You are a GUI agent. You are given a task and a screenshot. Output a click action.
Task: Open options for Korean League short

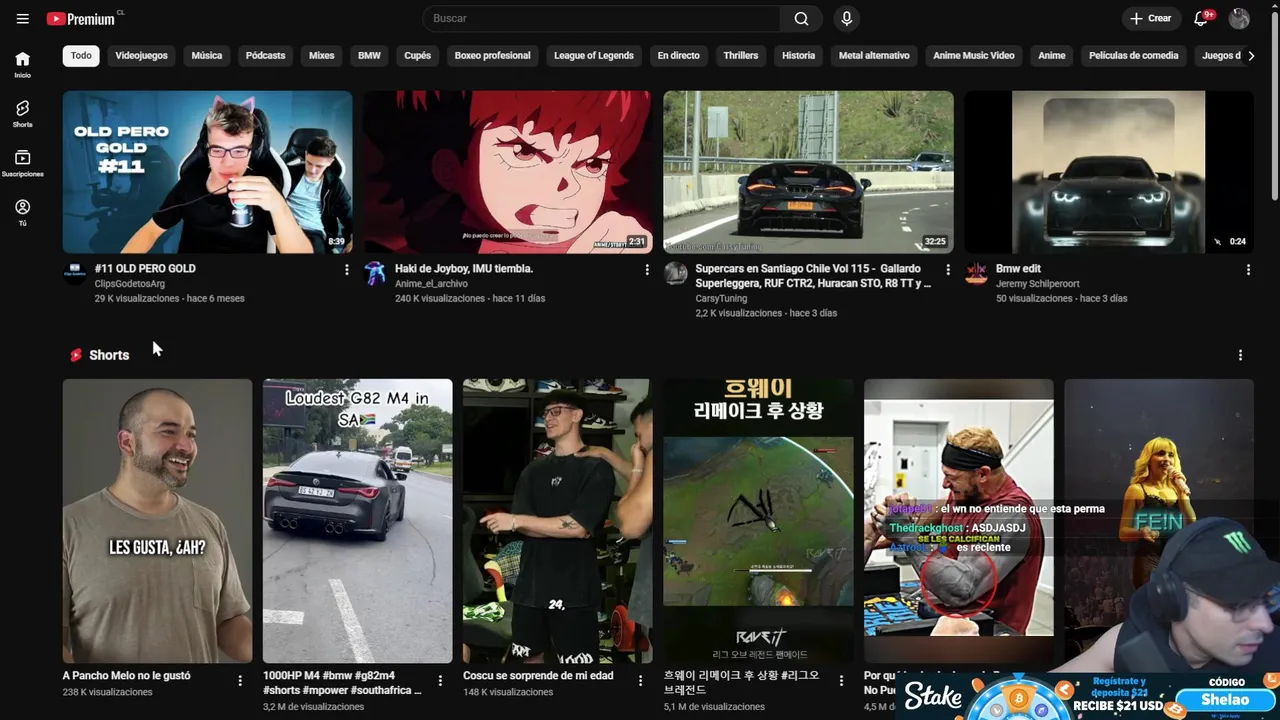point(841,681)
